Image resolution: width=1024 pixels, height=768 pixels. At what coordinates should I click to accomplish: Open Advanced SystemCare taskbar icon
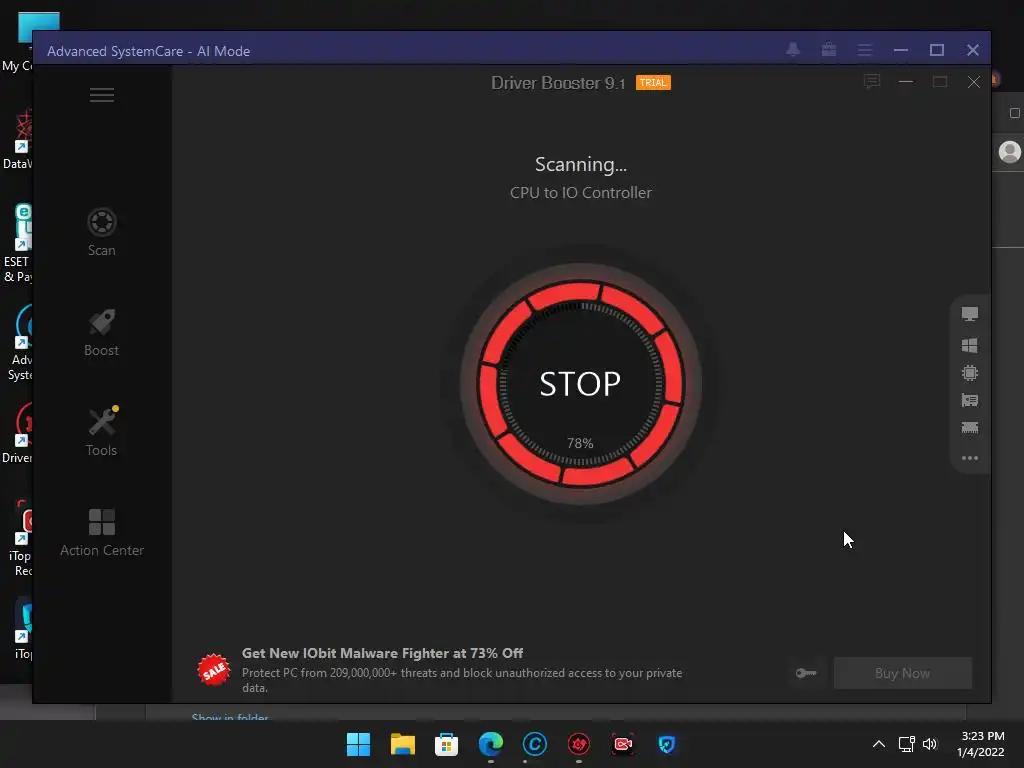[534, 744]
